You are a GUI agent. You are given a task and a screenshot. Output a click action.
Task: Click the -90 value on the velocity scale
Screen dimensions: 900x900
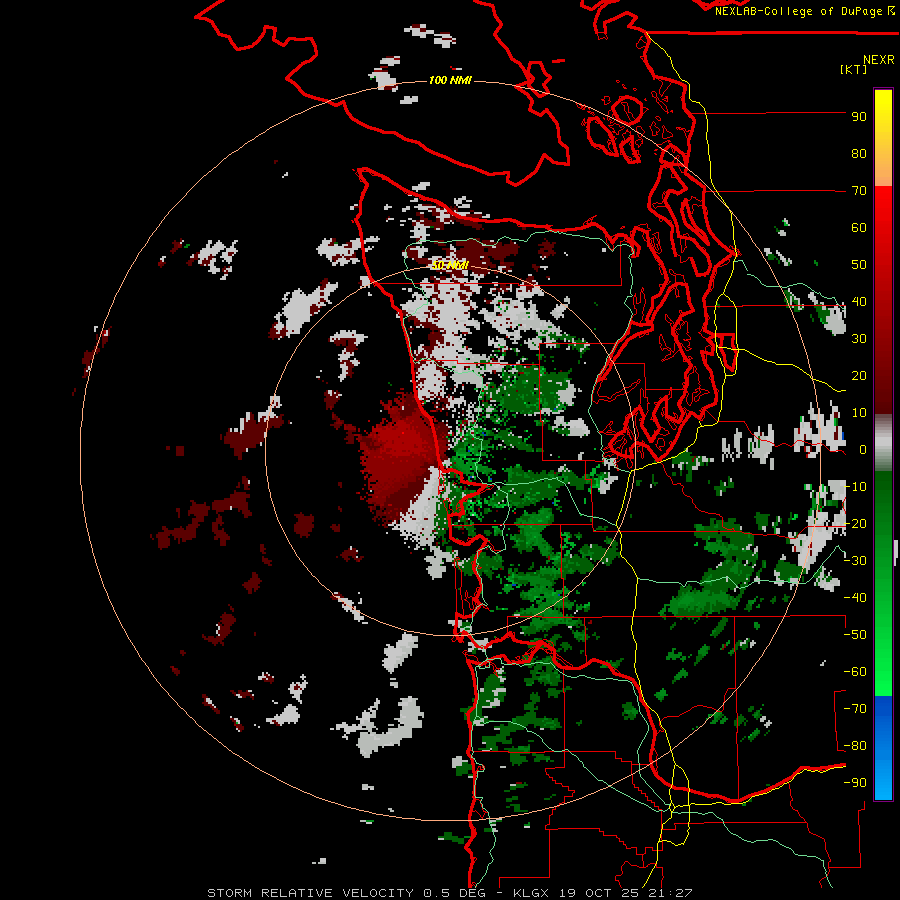[x=855, y=783]
